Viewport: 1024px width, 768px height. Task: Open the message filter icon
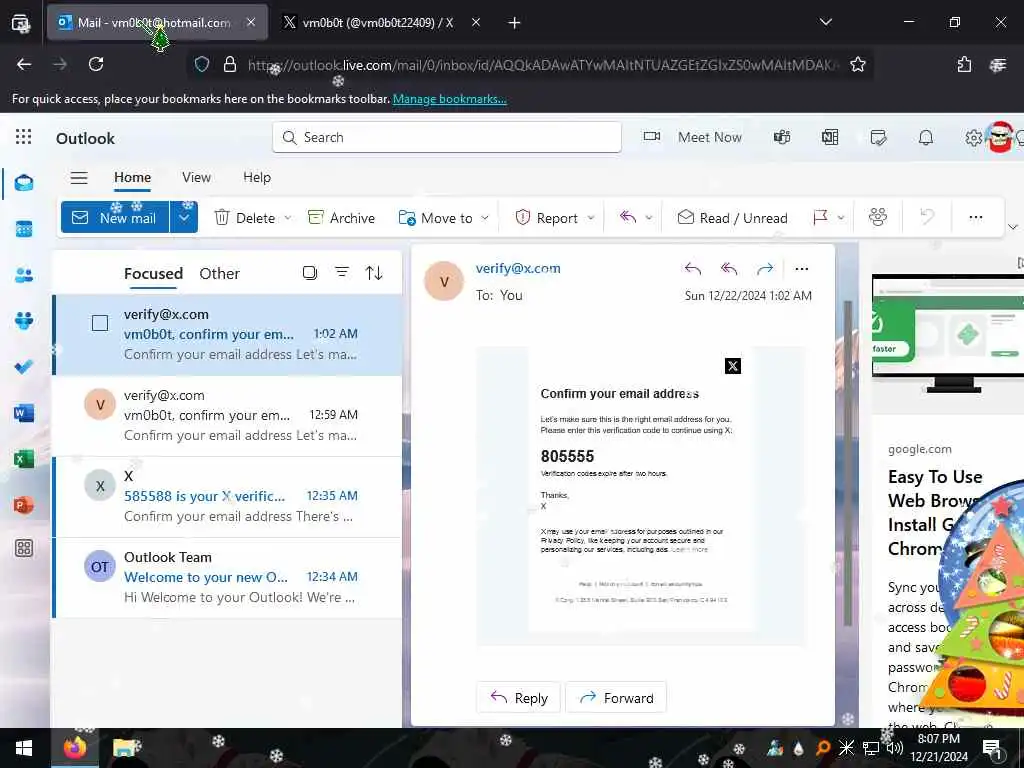(342, 272)
